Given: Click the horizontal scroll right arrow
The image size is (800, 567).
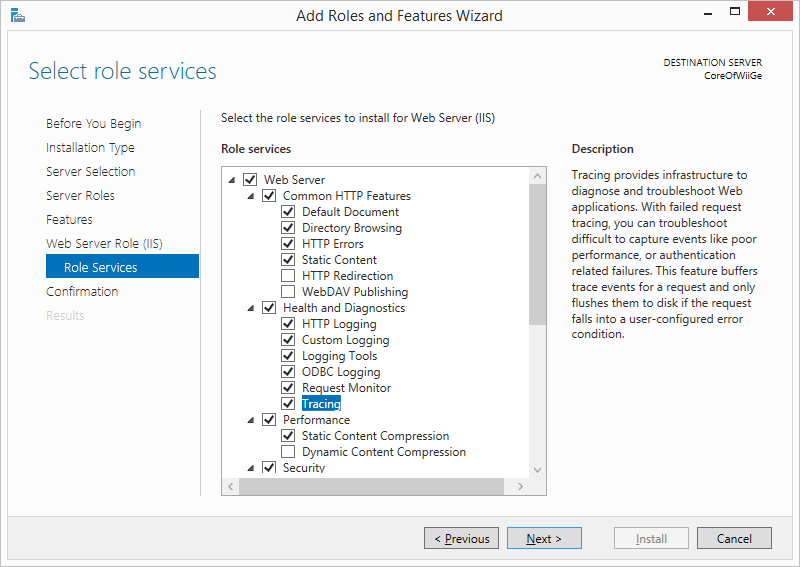Looking at the screenshot, I should click(520, 486).
